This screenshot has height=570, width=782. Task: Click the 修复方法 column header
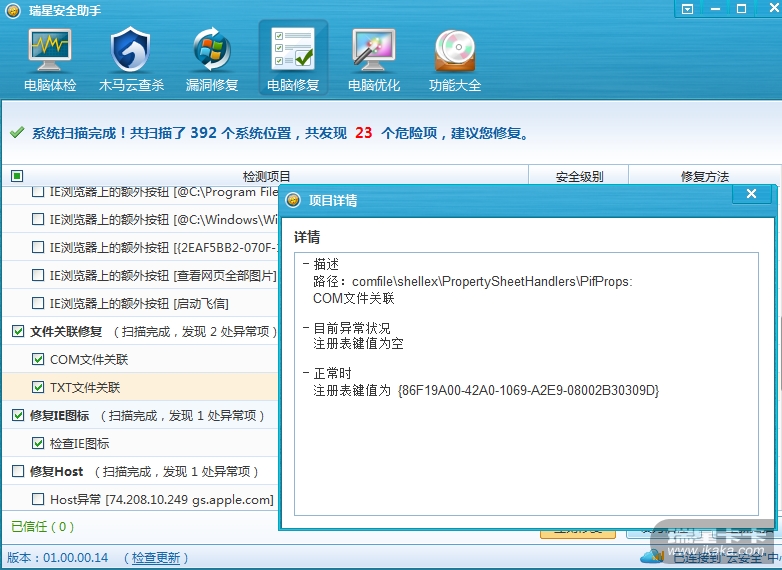tap(704, 176)
